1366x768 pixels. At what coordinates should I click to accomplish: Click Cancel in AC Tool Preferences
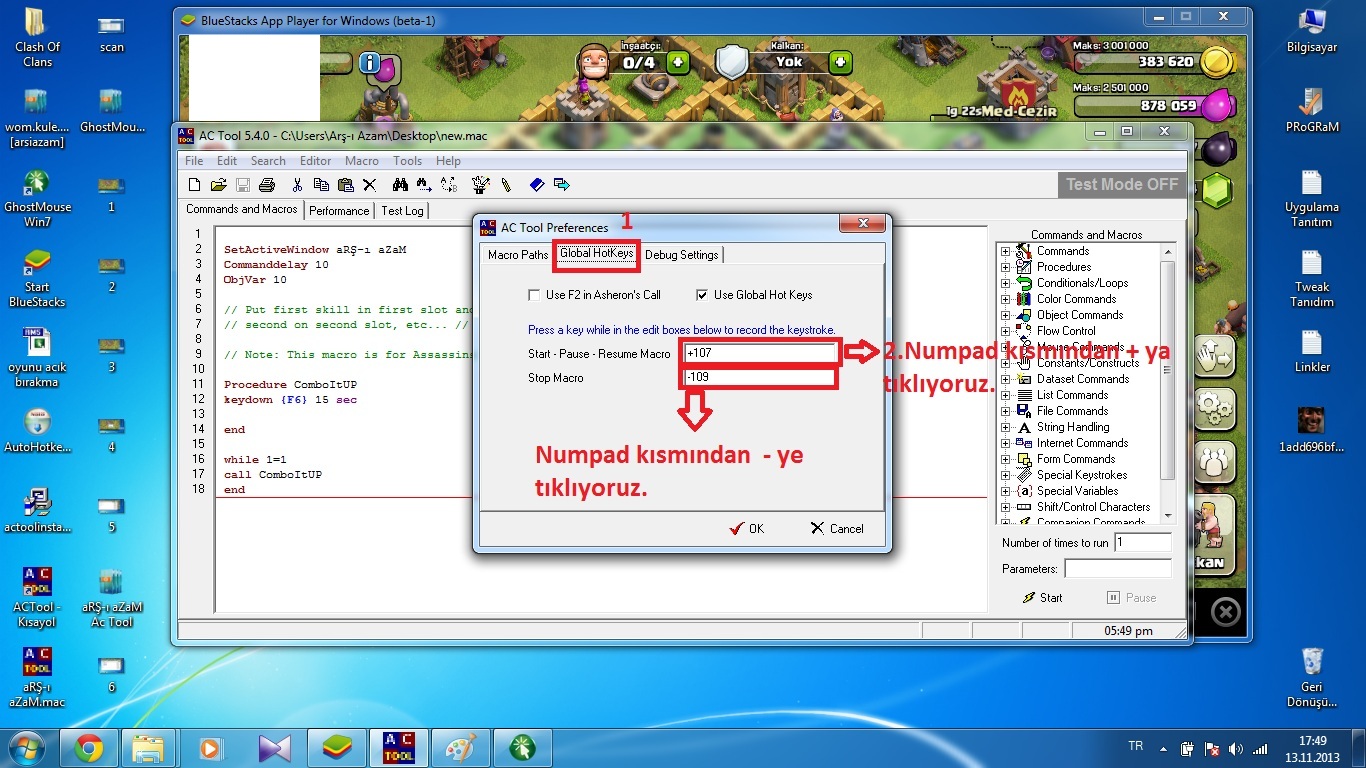pyautogui.click(x=837, y=529)
